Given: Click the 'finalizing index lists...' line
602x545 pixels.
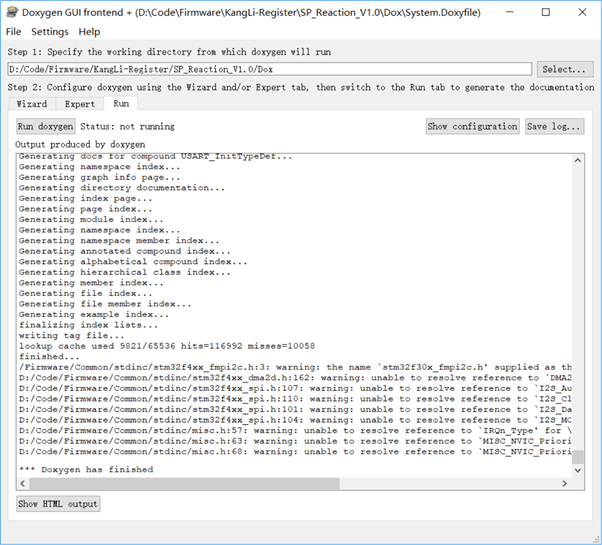Looking at the screenshot, I should (88, 325).
